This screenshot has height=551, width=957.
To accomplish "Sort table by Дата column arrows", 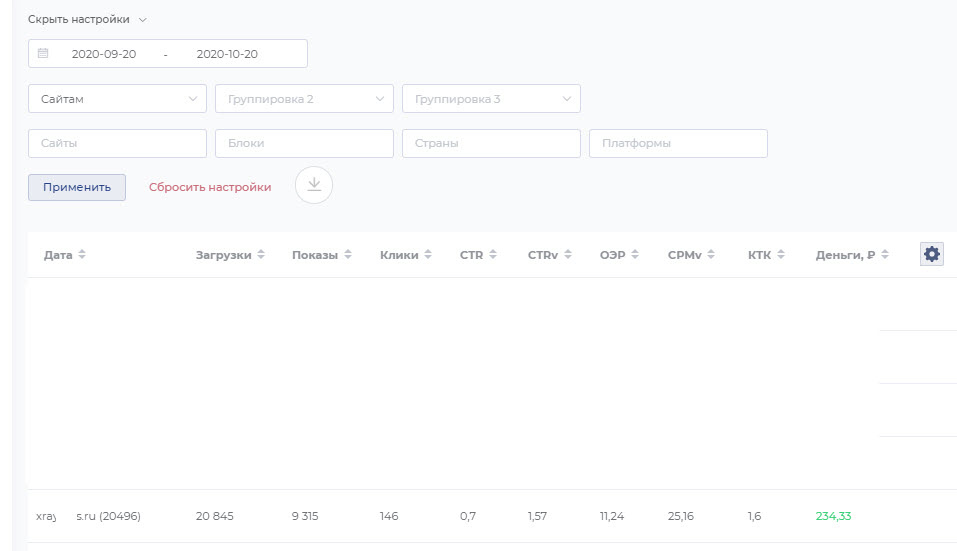I will pyautogui.click(x=82, y=256).
